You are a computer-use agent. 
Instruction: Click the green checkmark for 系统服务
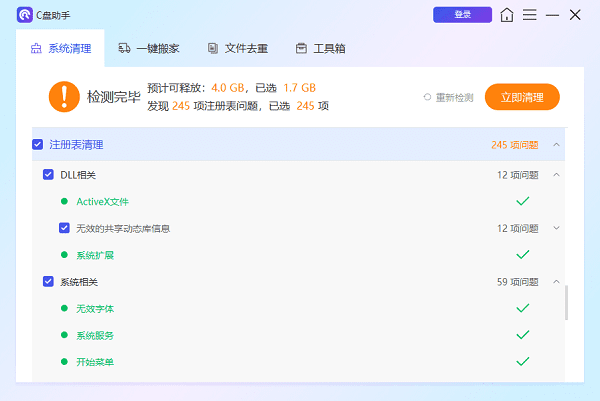click(x=522, y=335)
